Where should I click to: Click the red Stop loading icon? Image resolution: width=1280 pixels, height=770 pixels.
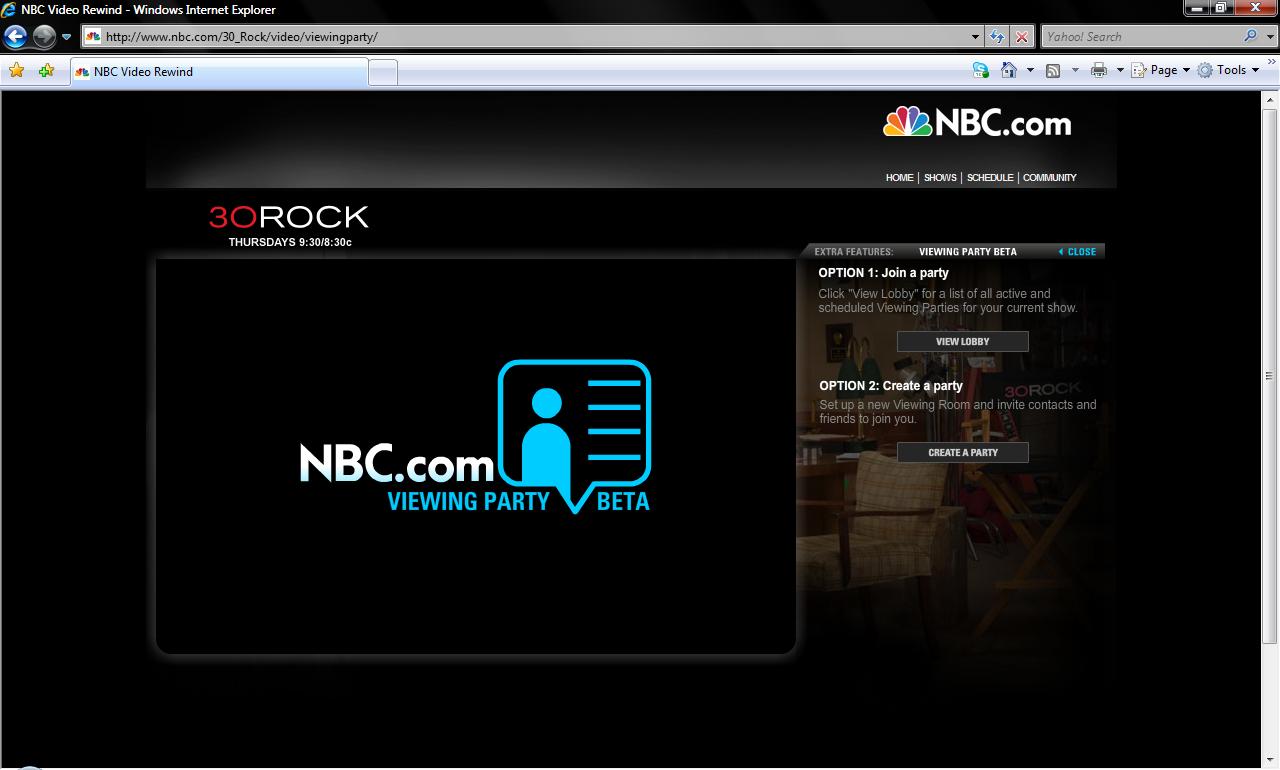click(x=1021, y=37)
